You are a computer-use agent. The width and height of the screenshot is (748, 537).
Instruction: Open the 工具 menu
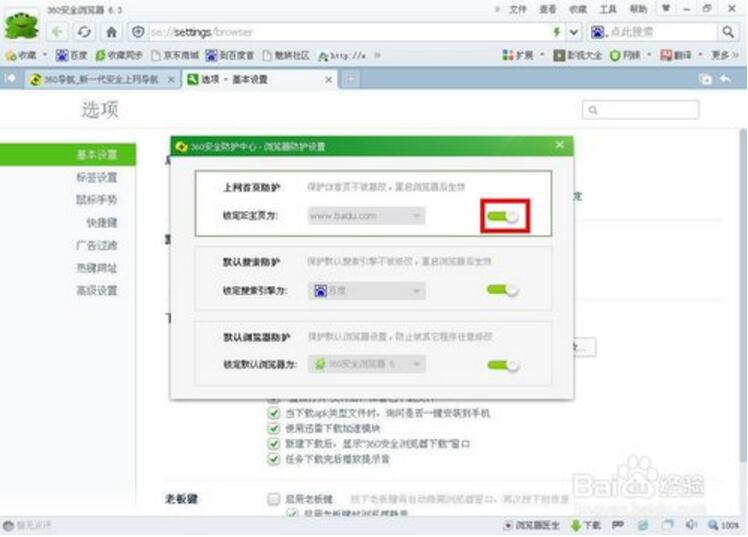pyautogui.click(x=608, y=9)
